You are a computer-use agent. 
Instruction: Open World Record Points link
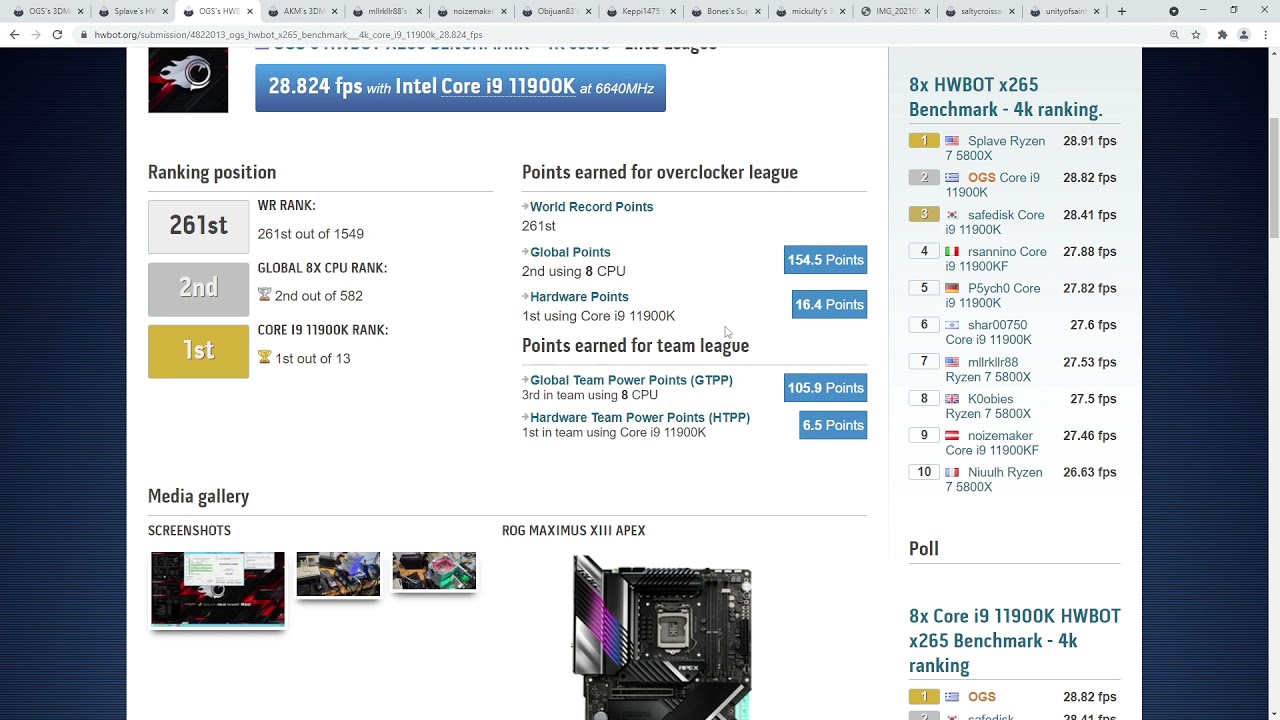pyautogui.click(x=591, y=207)
